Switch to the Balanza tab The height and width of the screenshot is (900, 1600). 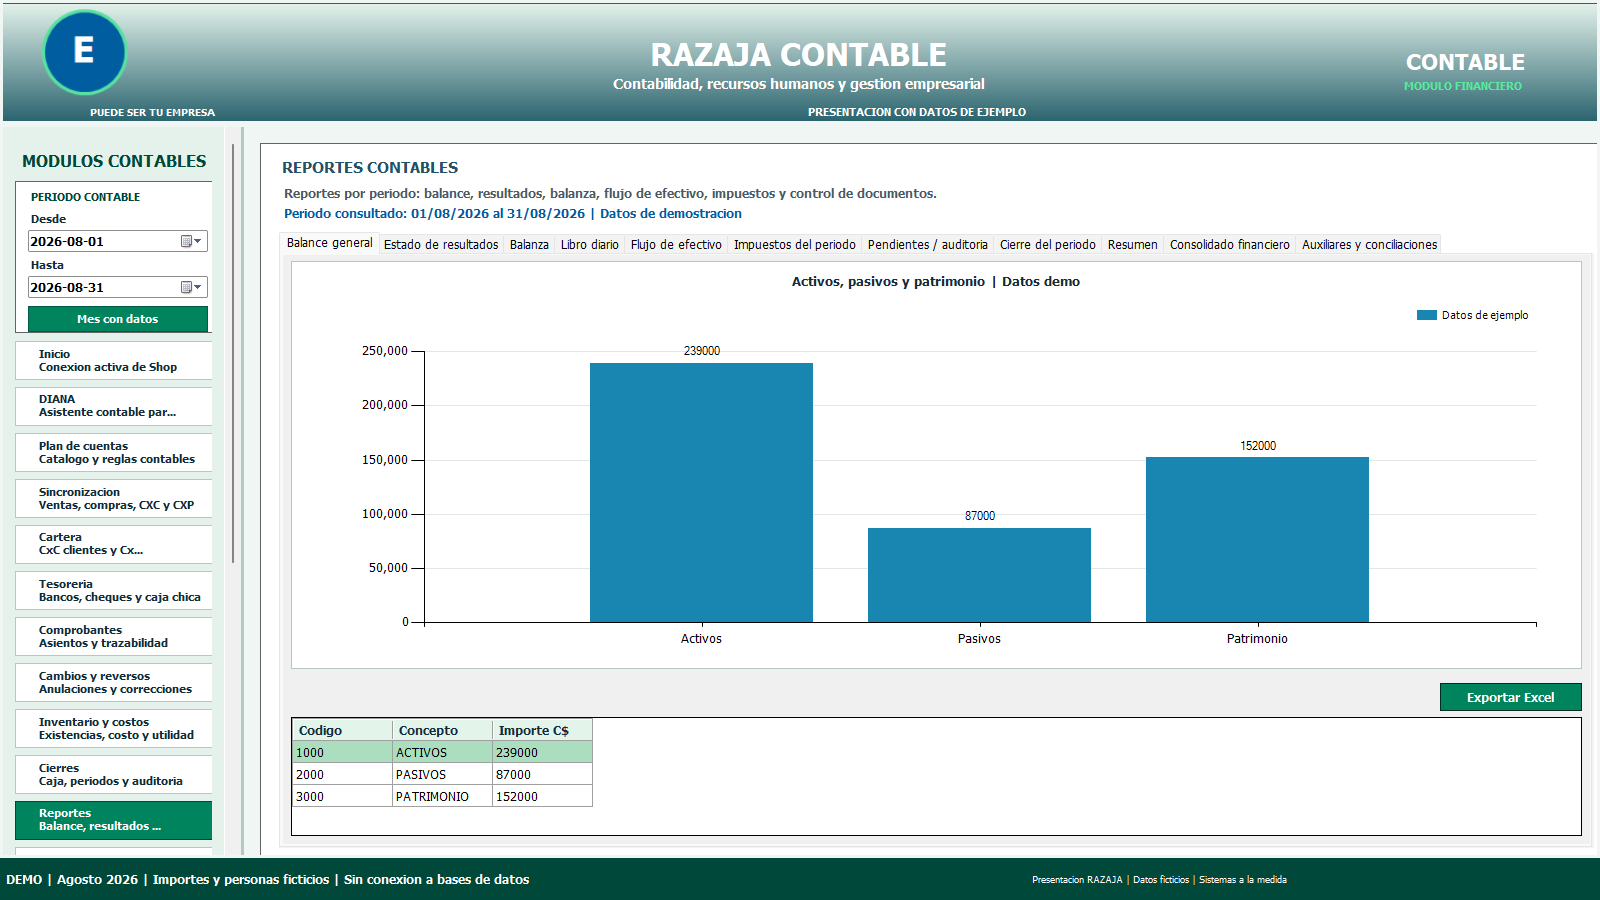point(529,245)
